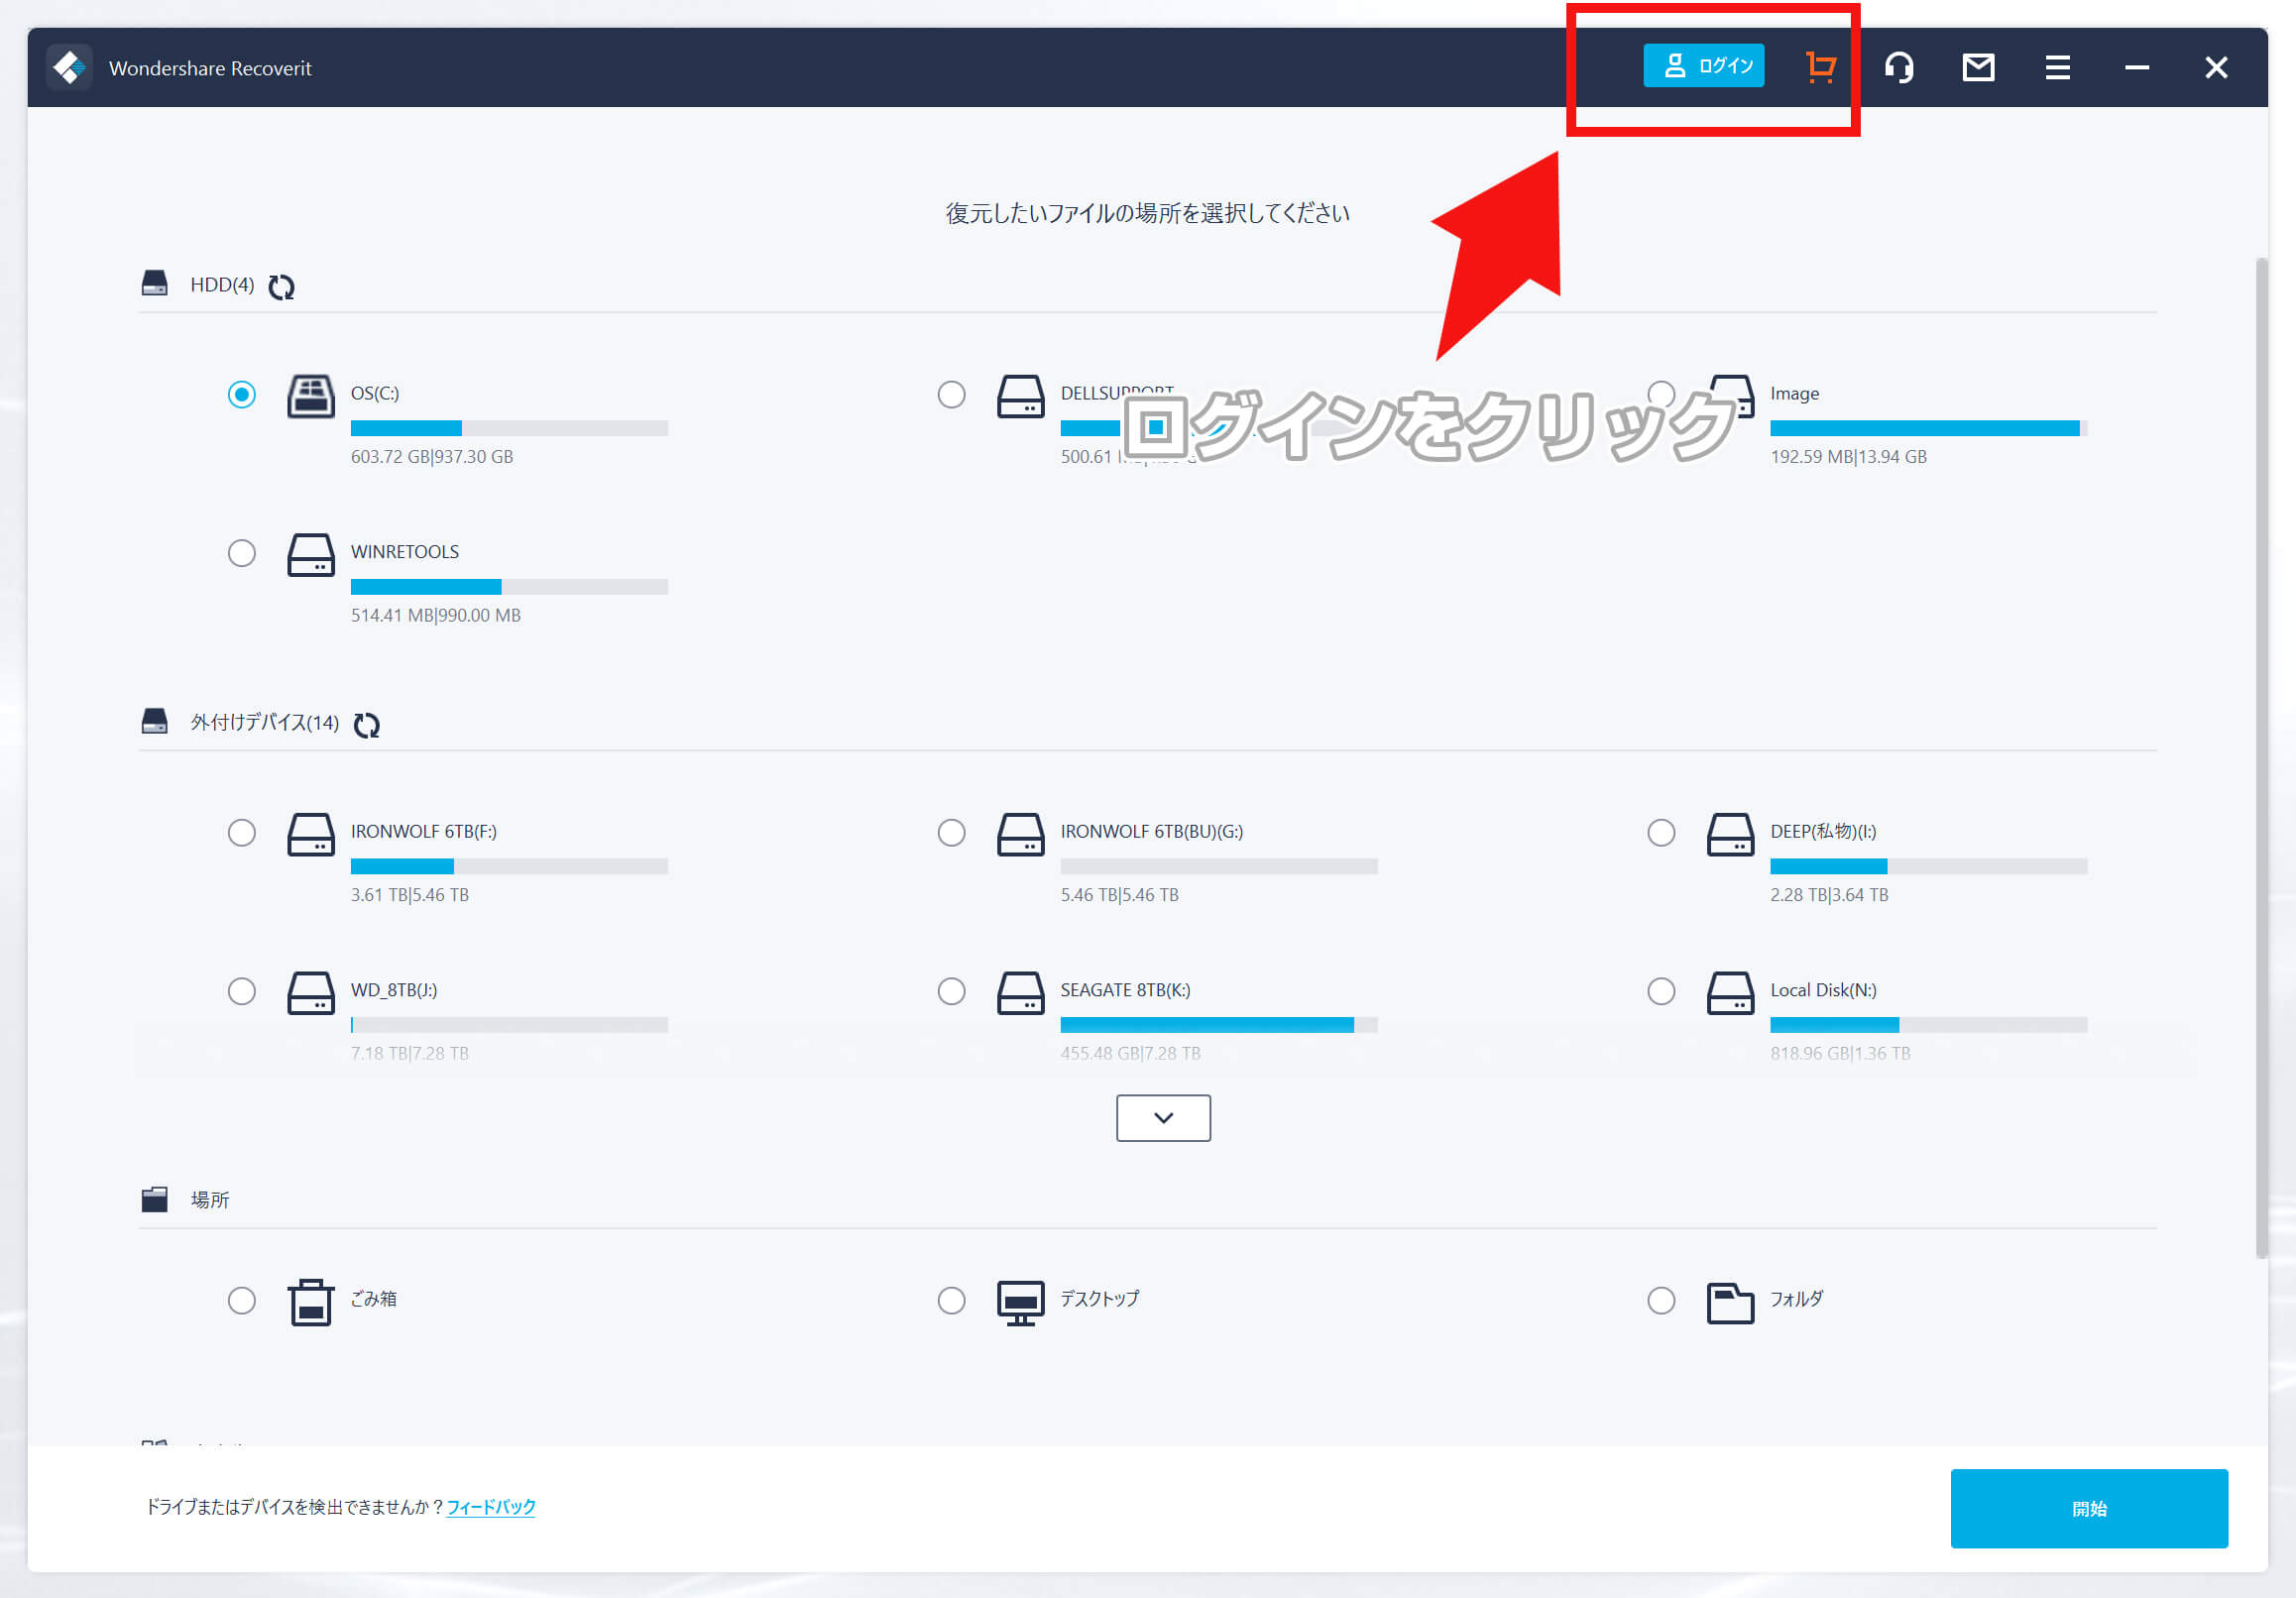The height and width of the screenshot is (1598, 2296).
Task: Click the SEAGATE 8TB(K:) usage bar
Action: tap(1219, 1026)
